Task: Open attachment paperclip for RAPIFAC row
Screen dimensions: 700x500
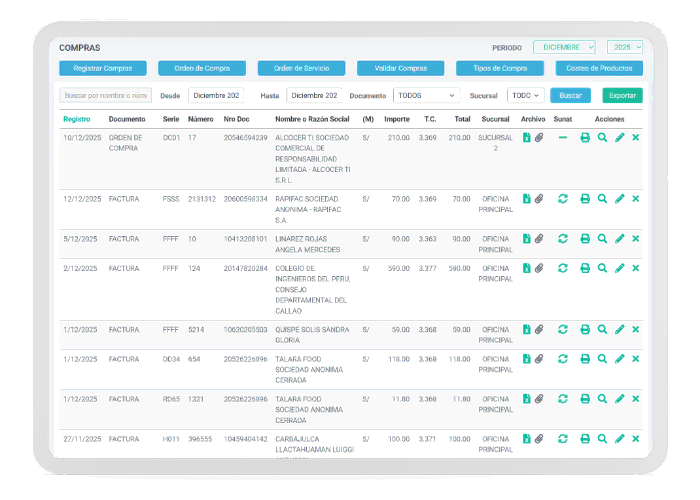Action: pyautogui.click(x=538, y=199)
